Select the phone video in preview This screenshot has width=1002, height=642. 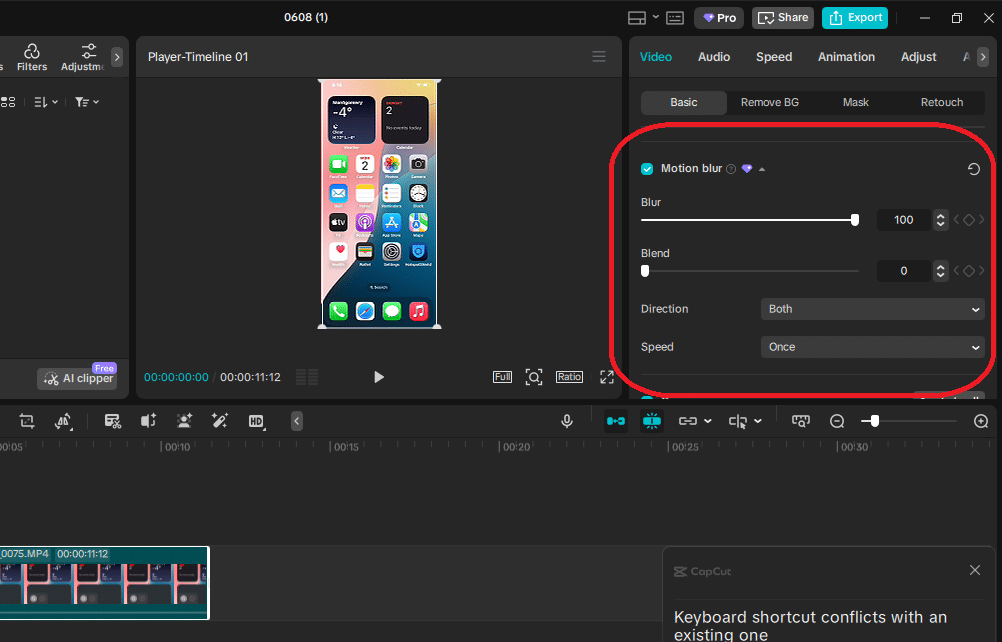(379, 204)
